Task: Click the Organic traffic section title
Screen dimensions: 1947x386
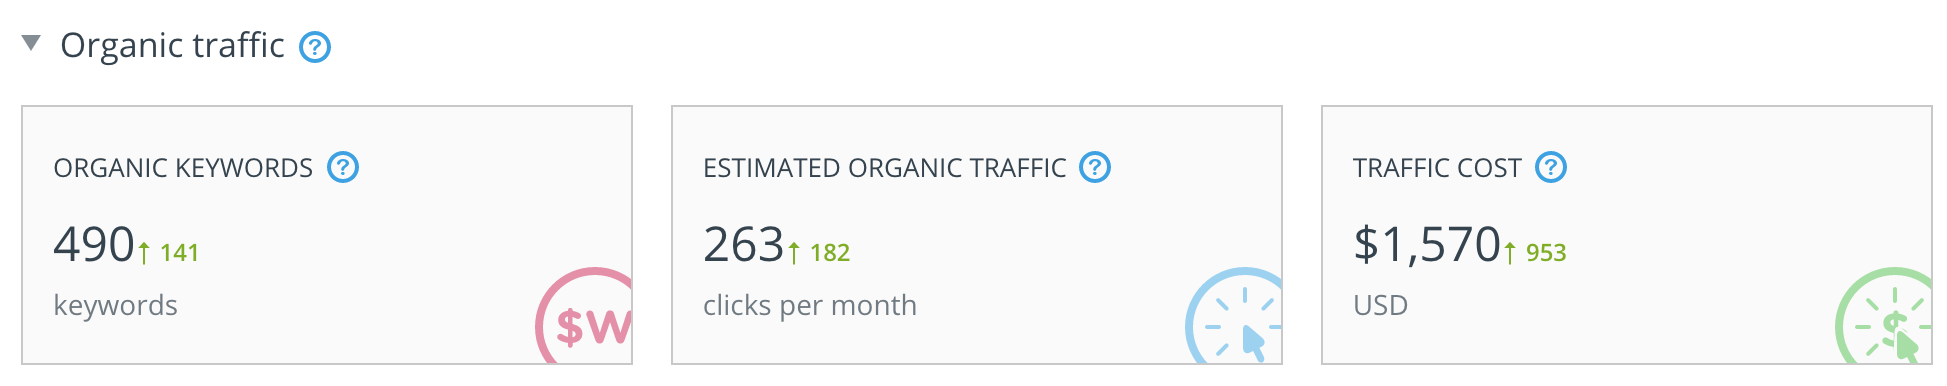Action: 172,46
